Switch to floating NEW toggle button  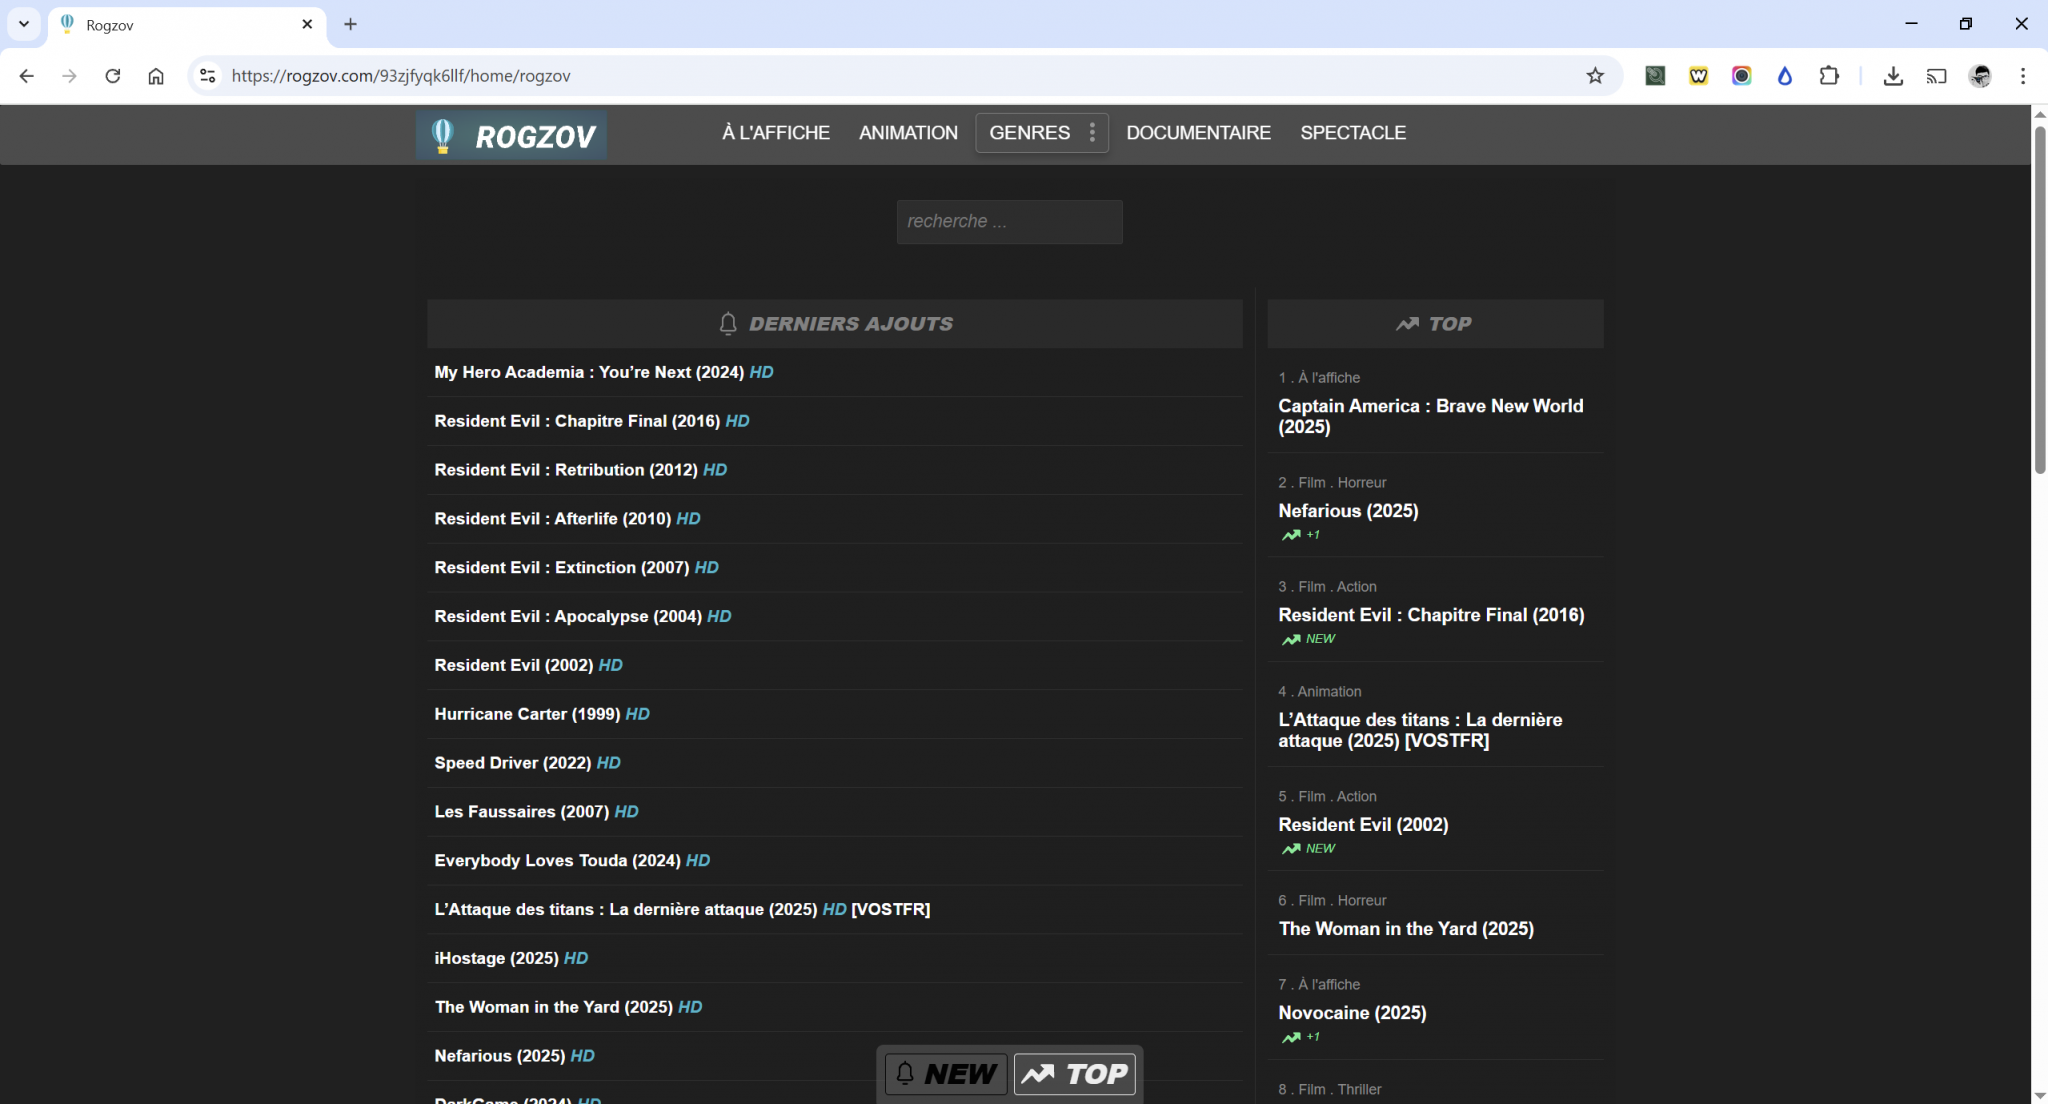[946, 1074]
